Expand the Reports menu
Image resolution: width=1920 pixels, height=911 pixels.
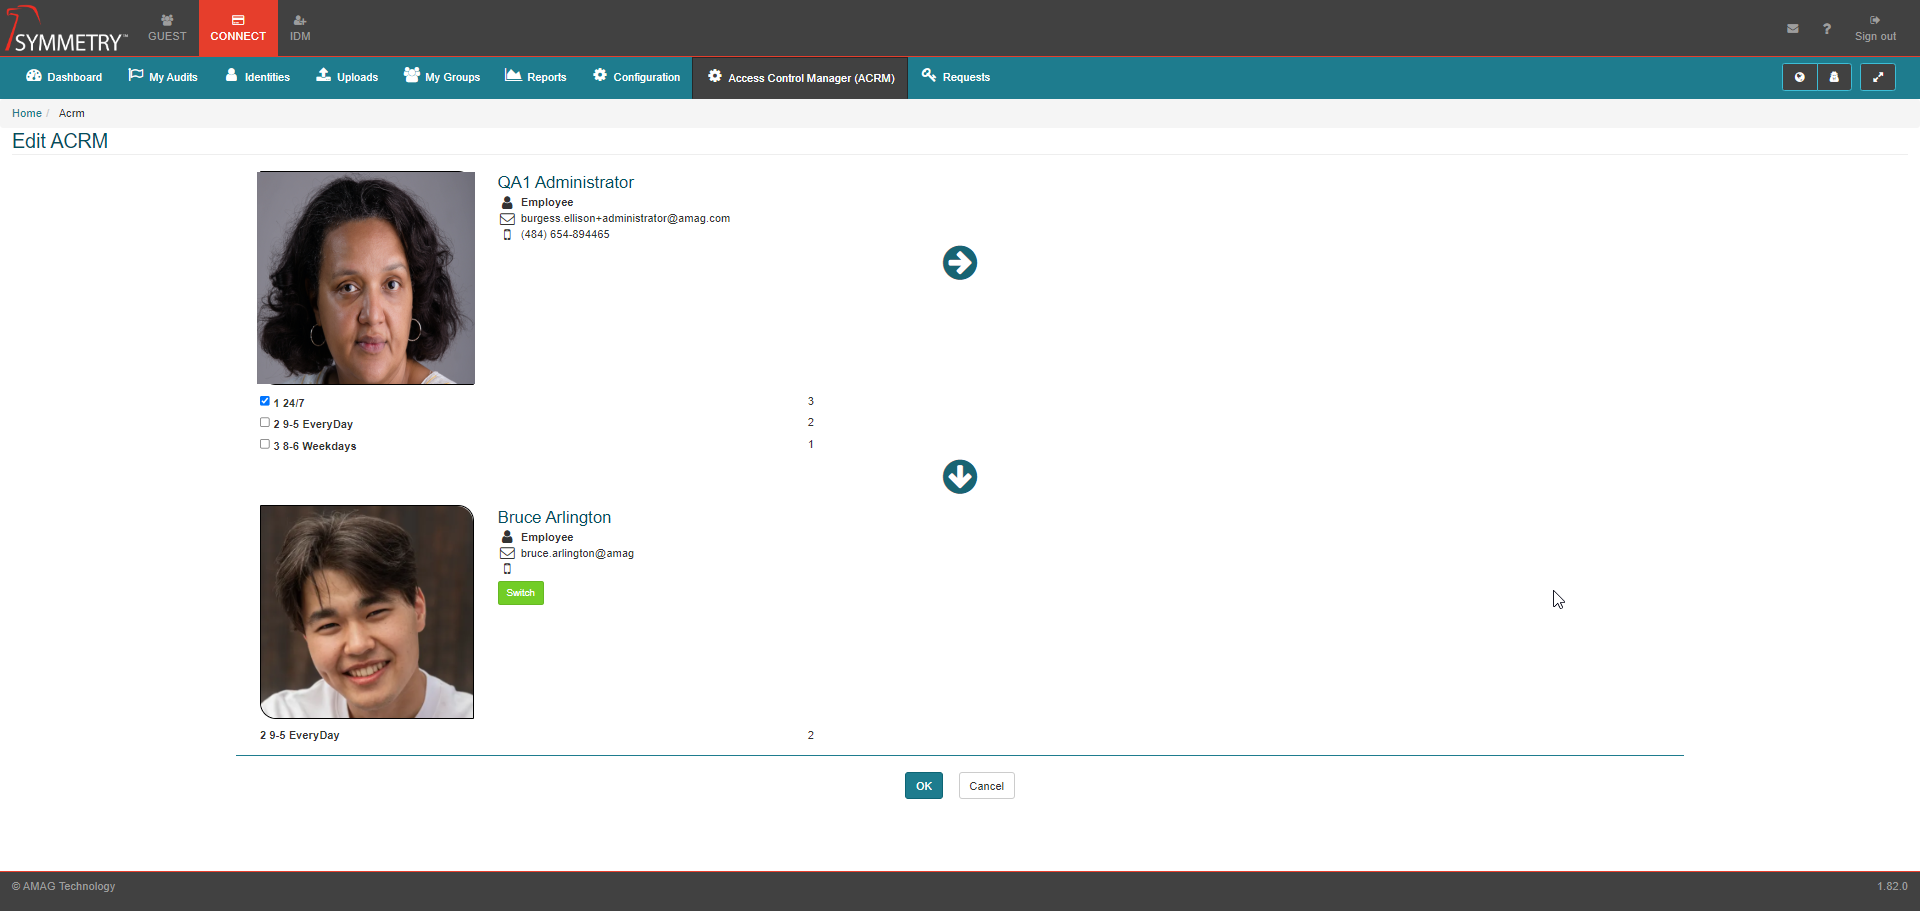click(536, 77)
